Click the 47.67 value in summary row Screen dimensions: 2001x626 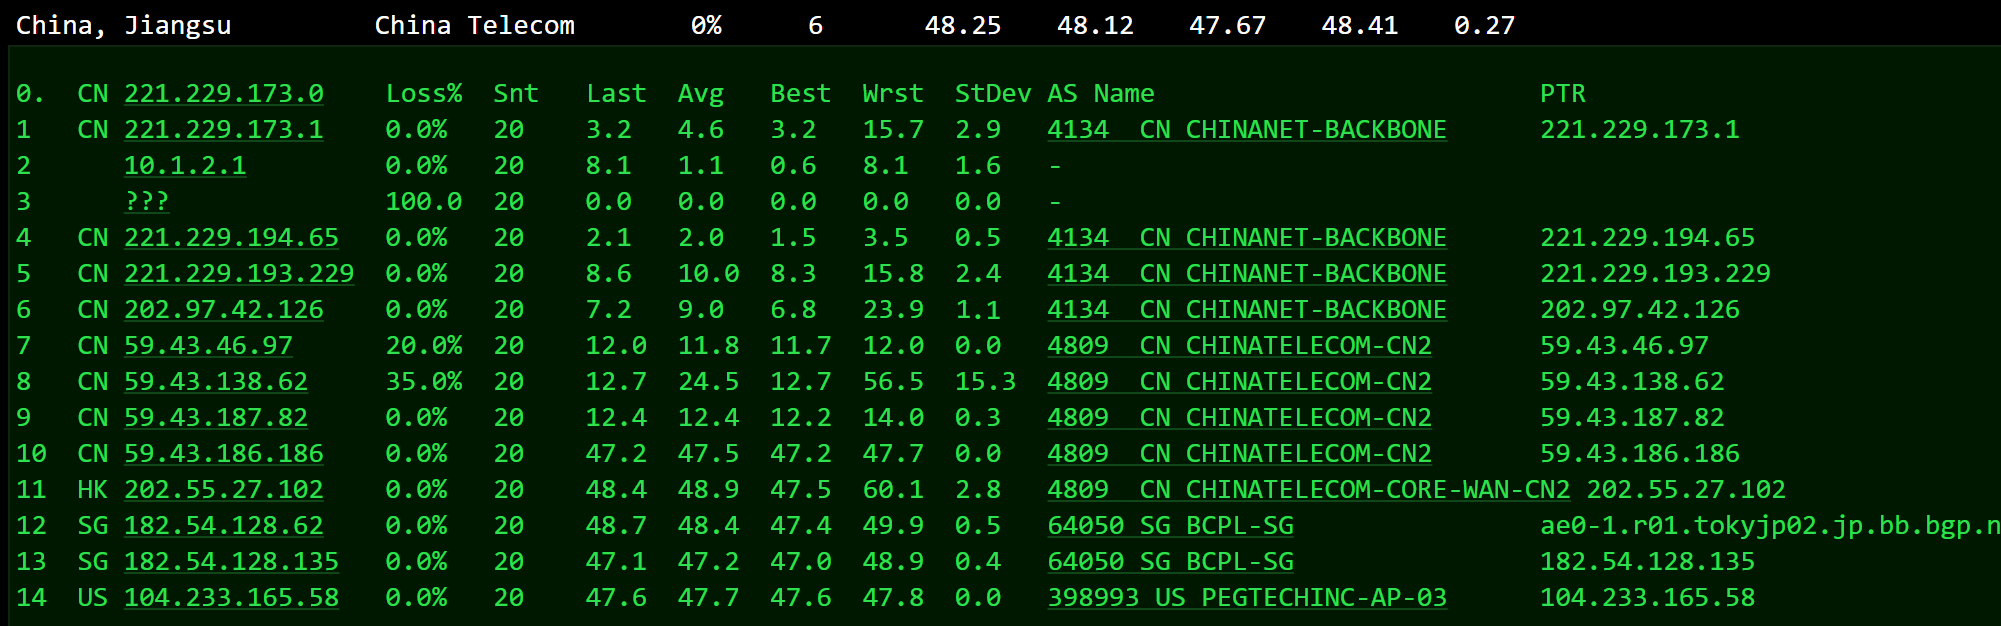[1228, 26]
